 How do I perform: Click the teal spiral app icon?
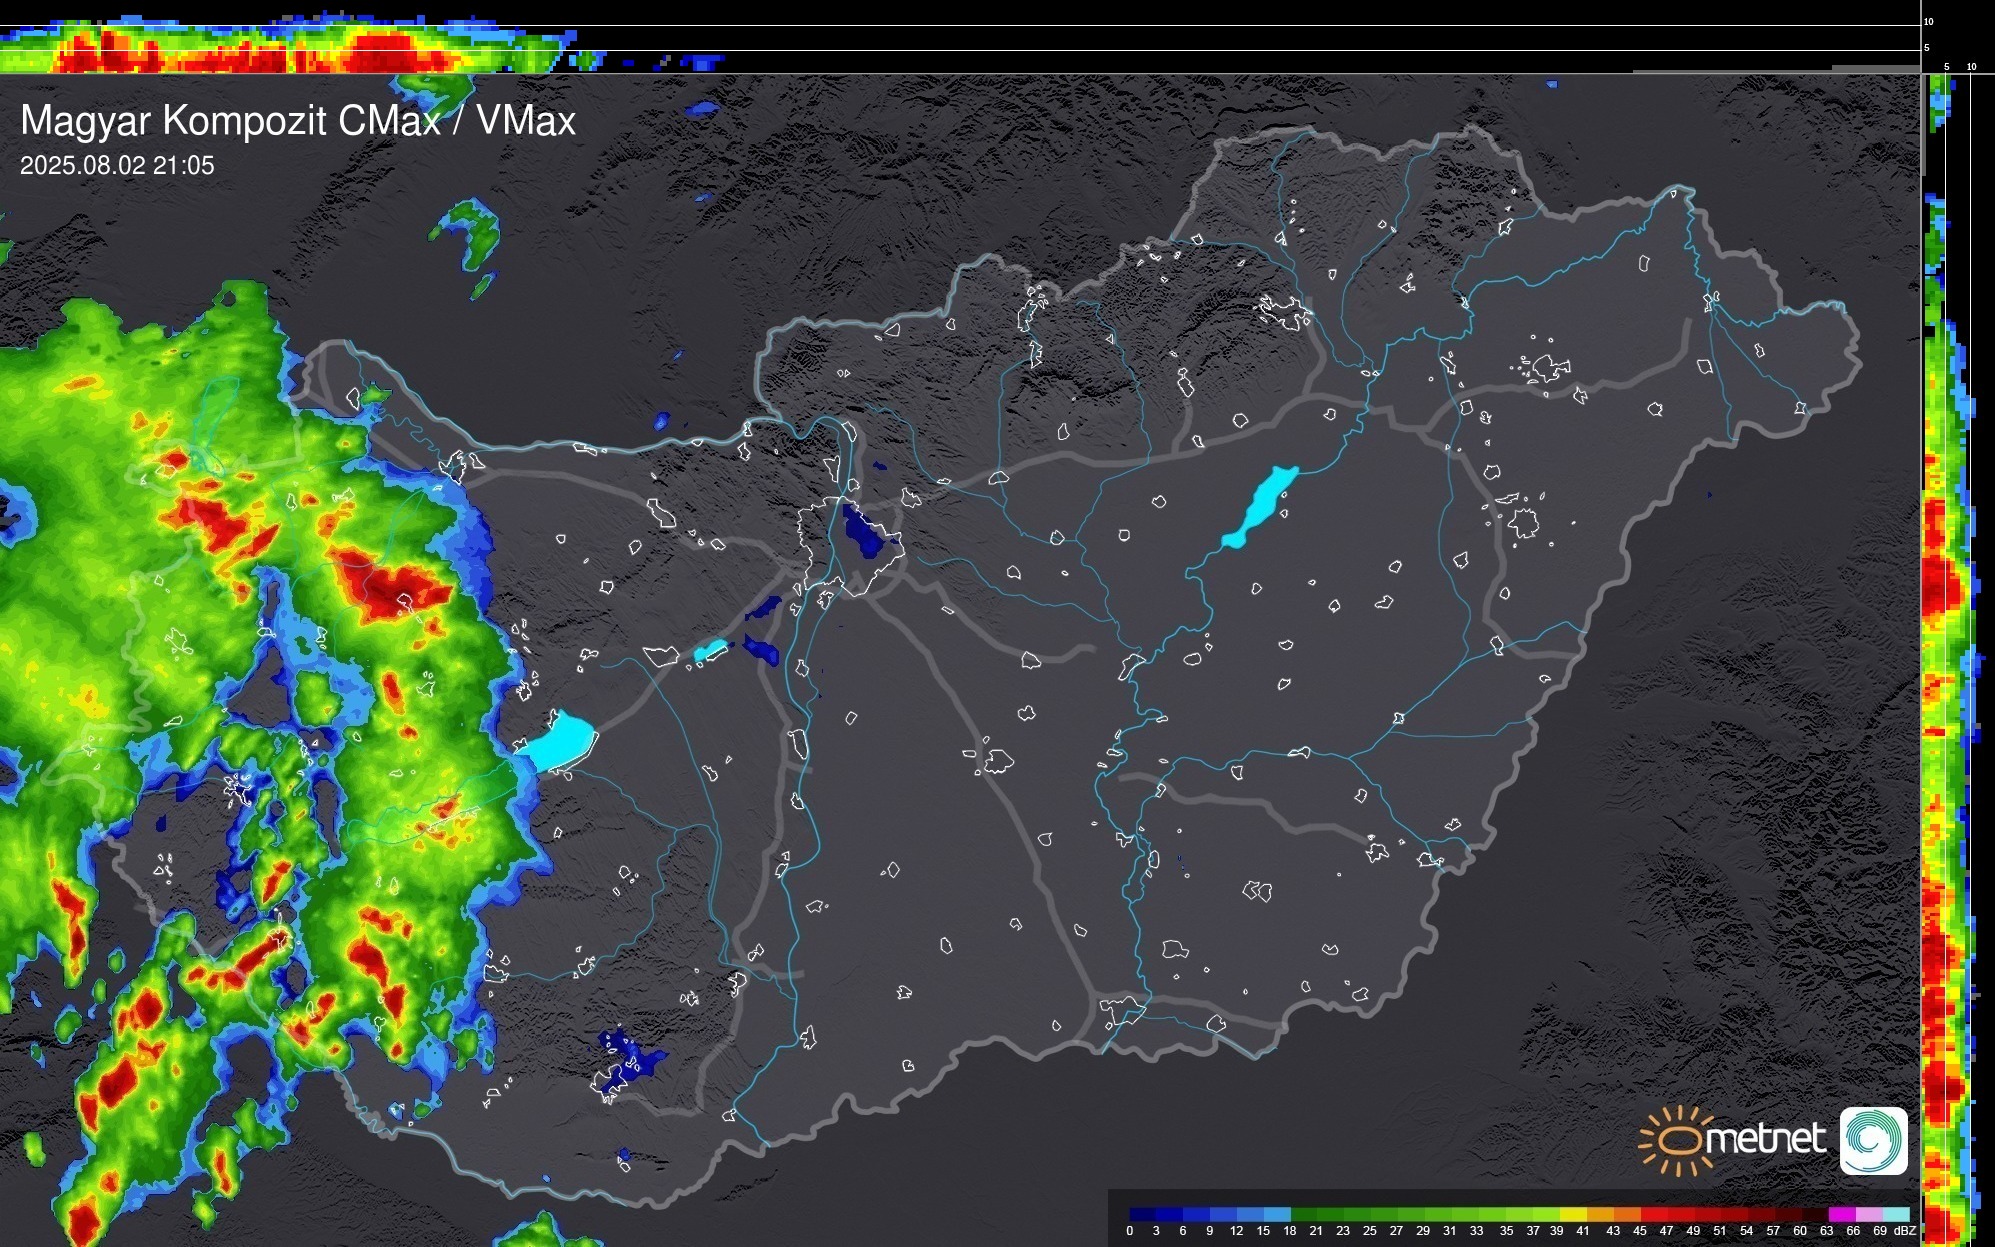pyautogui.click(x=1873, y=1141)
